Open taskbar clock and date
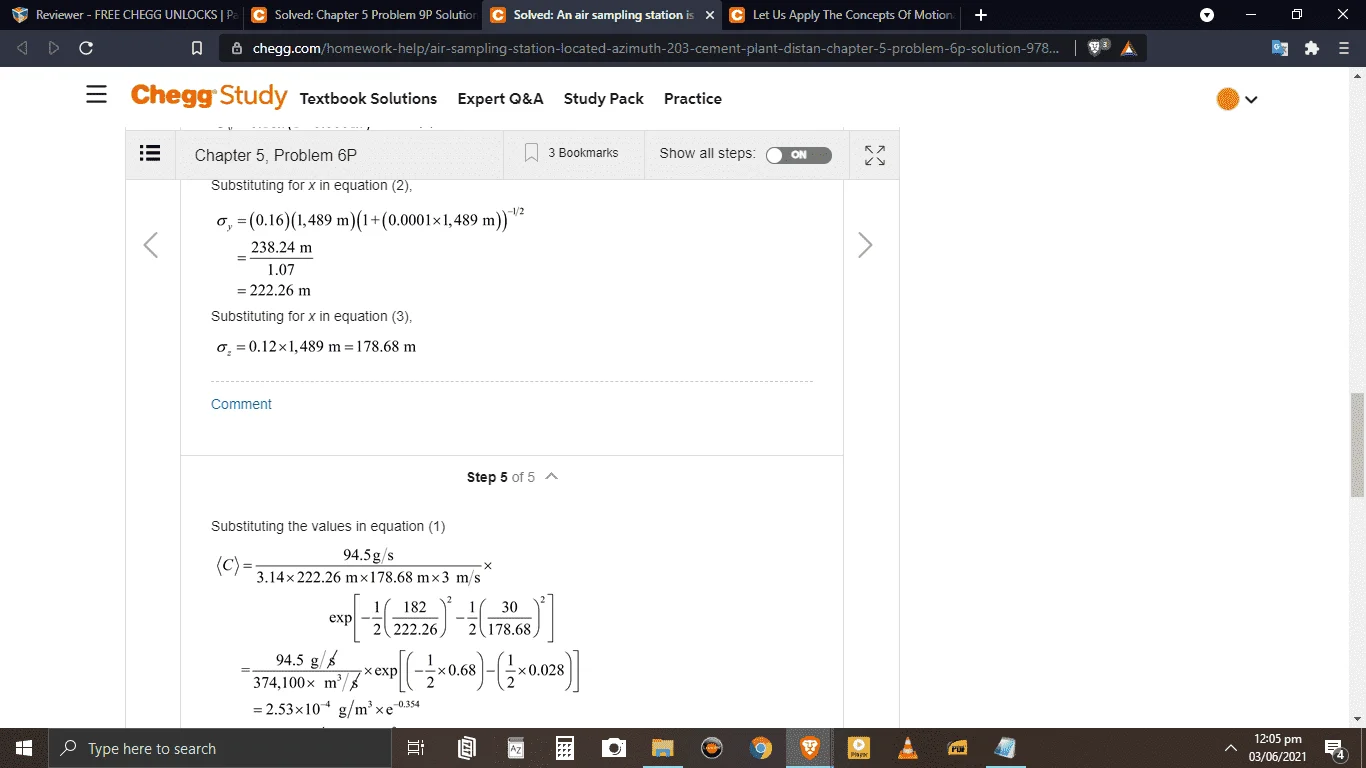This screenshot has height=768, width=1366. [x=1276, y=748]
